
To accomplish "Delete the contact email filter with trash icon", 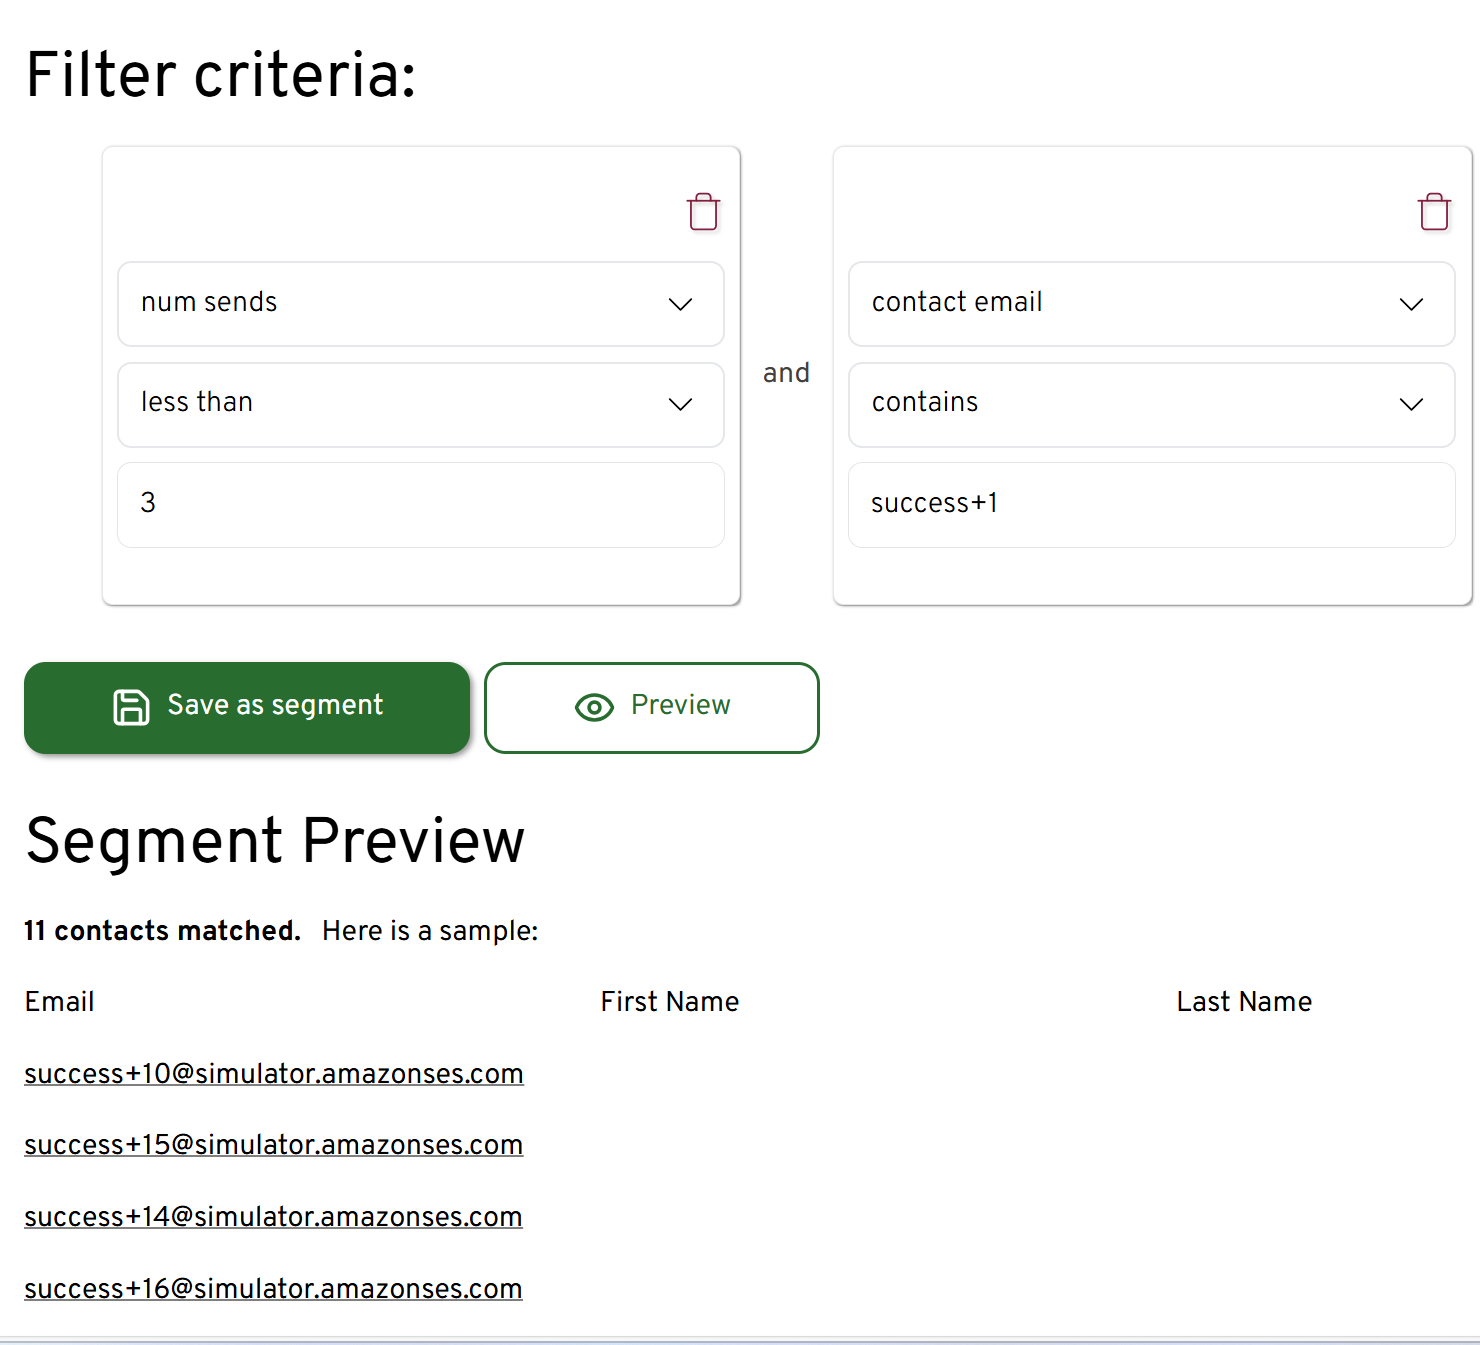I will [1434, 212].
